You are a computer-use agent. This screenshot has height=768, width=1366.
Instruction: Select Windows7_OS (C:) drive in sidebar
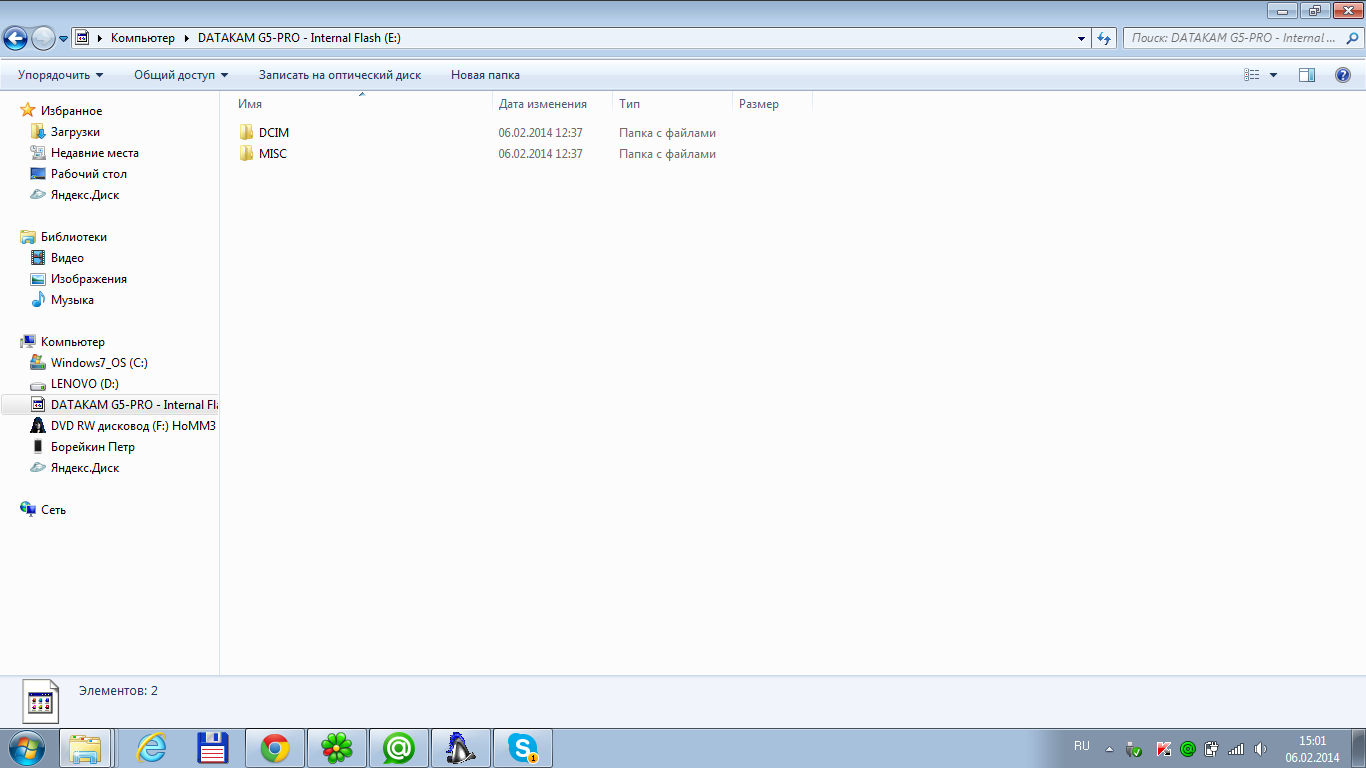pos(99,363)
